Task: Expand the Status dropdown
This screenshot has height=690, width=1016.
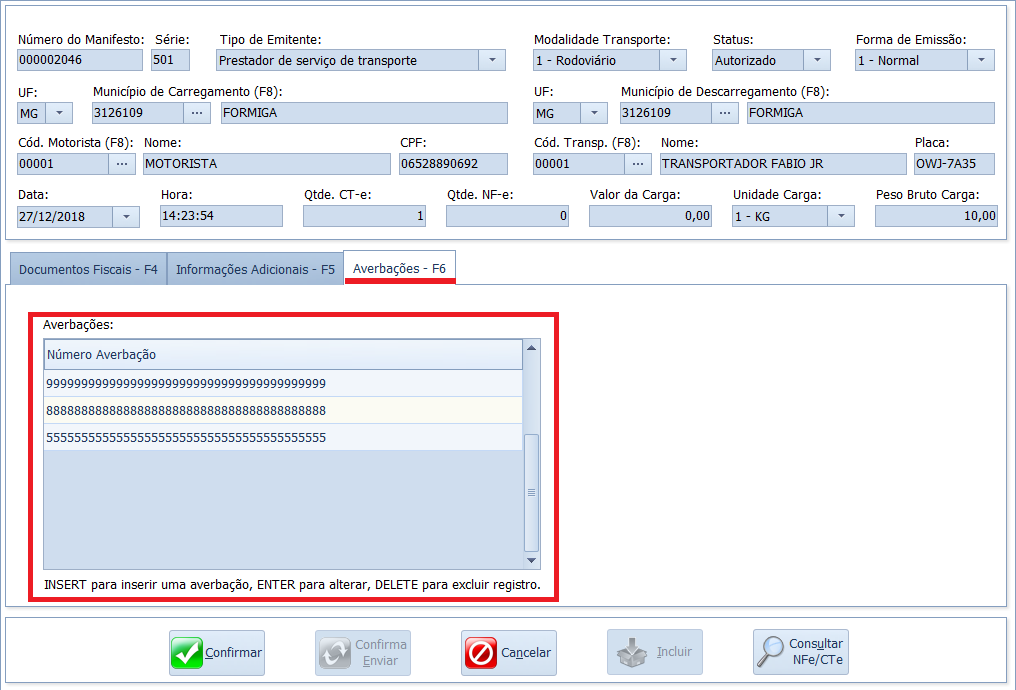Action: (x=817, y=60)
